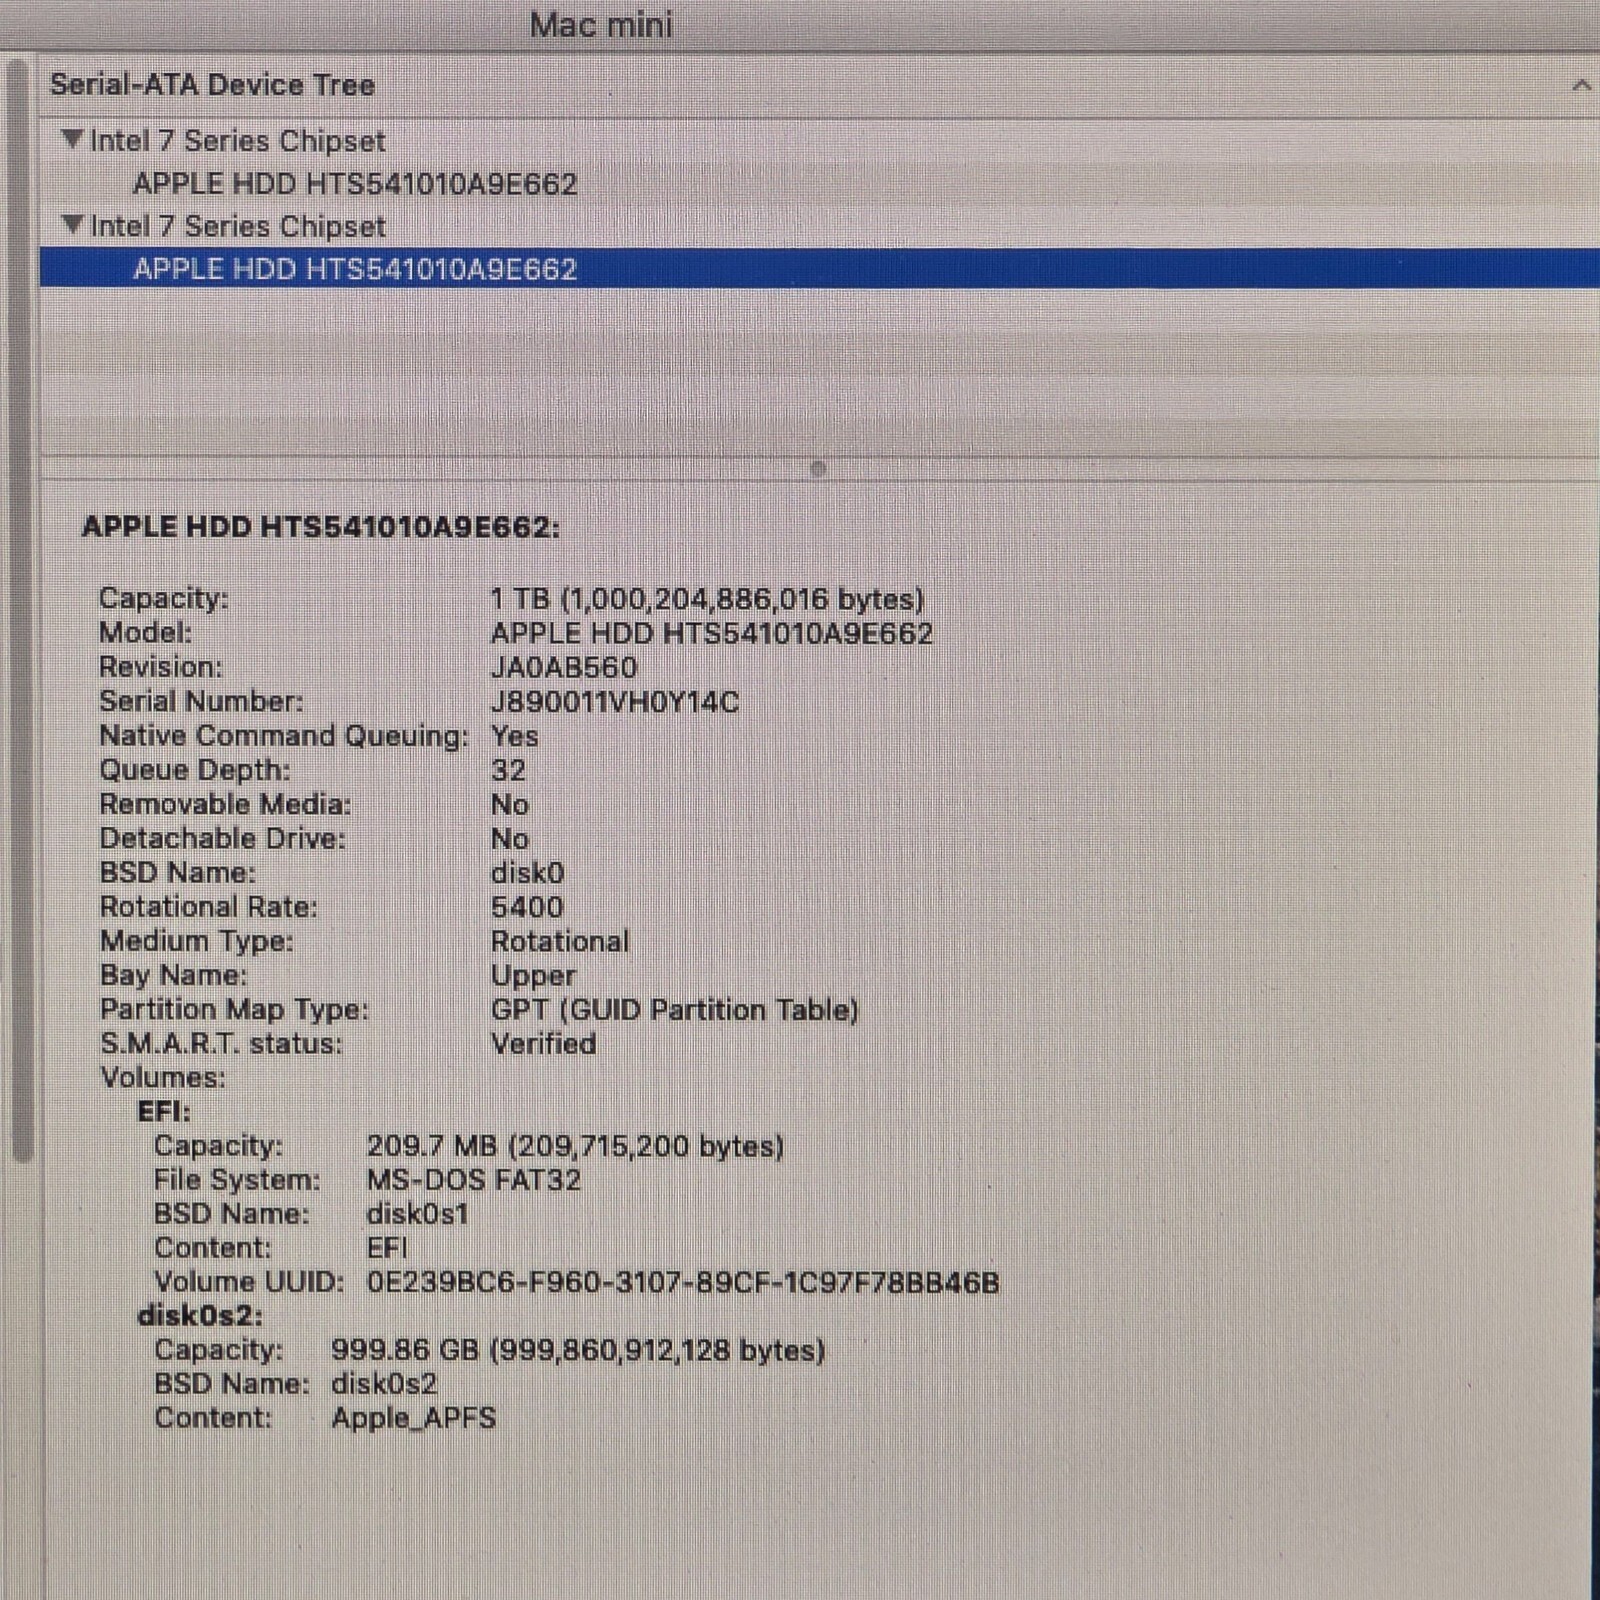Collapse the Intel 7 Series Chipset above the highlighted HDD
This screenshot has height=1600, width=1600.
click(x=72, y=225)
